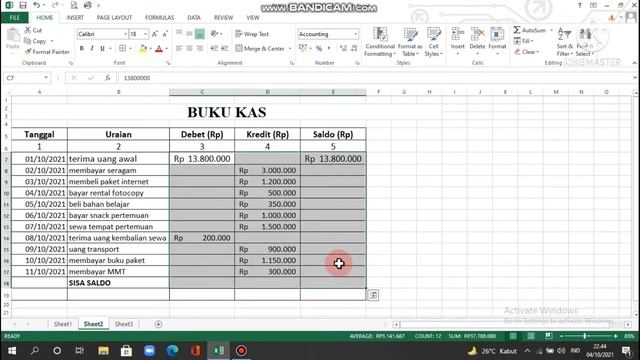Open Cell Styles gallery
This screenshot has height=360, width=640.
[433, 42]
